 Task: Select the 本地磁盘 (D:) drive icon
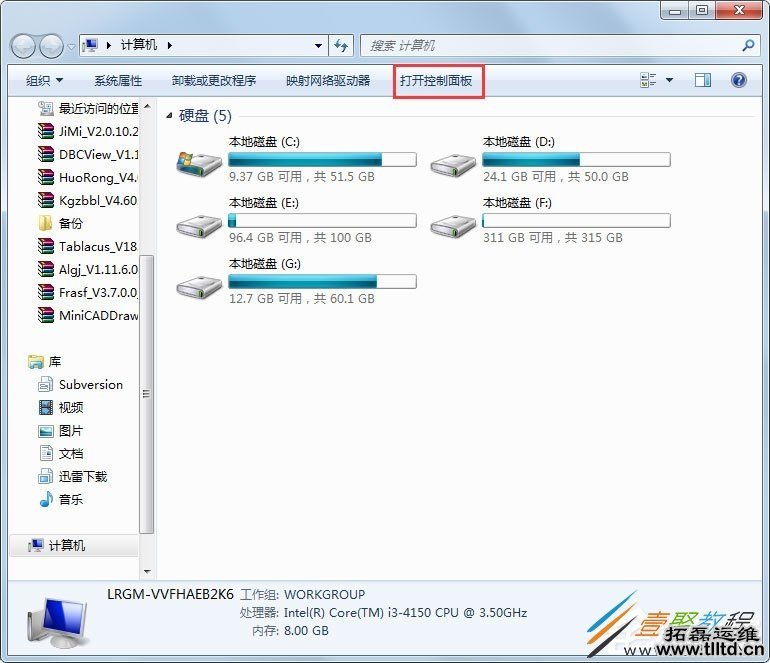tap(453, 165)
